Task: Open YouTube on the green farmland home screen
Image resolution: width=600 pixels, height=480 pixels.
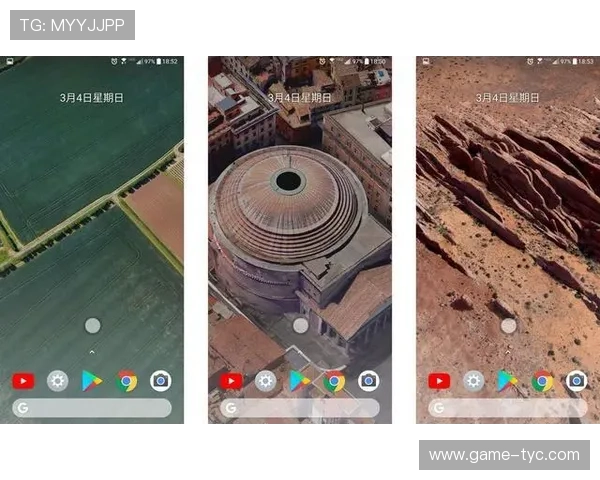Action: (23, 381)
